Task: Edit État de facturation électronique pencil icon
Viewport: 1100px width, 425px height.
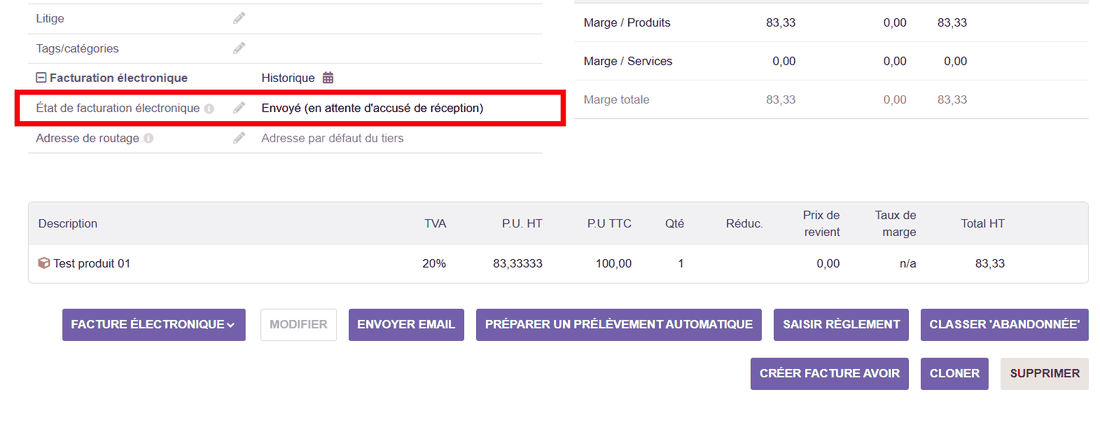Action: pos(239,108)
